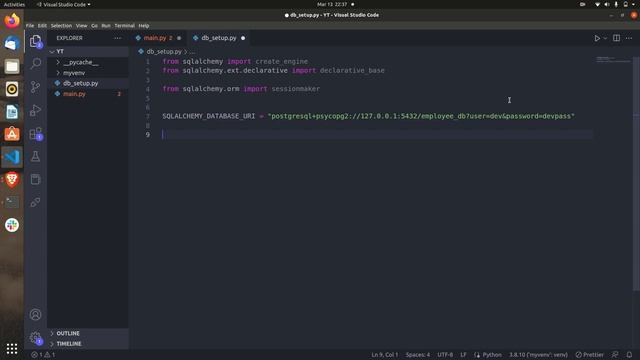Image resolution: width=640 pixels, height=360 pixels.
Task: Open the Search view icon
Action: tap(36, 63)
